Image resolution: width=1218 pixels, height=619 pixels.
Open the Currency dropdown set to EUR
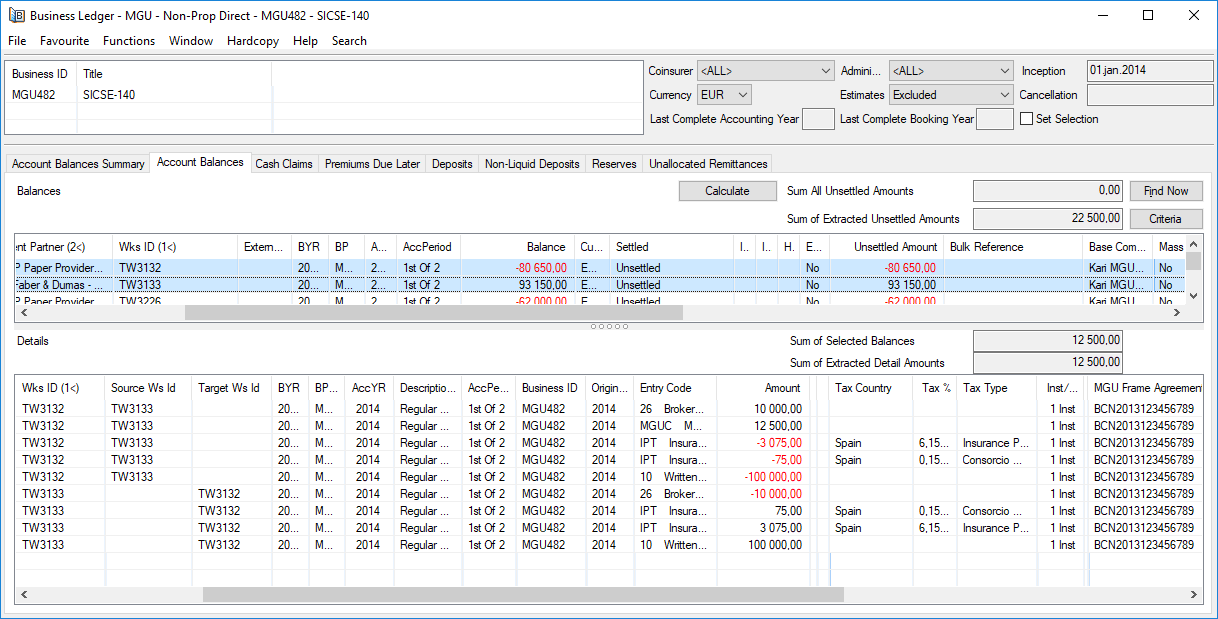tap(745, 94)
